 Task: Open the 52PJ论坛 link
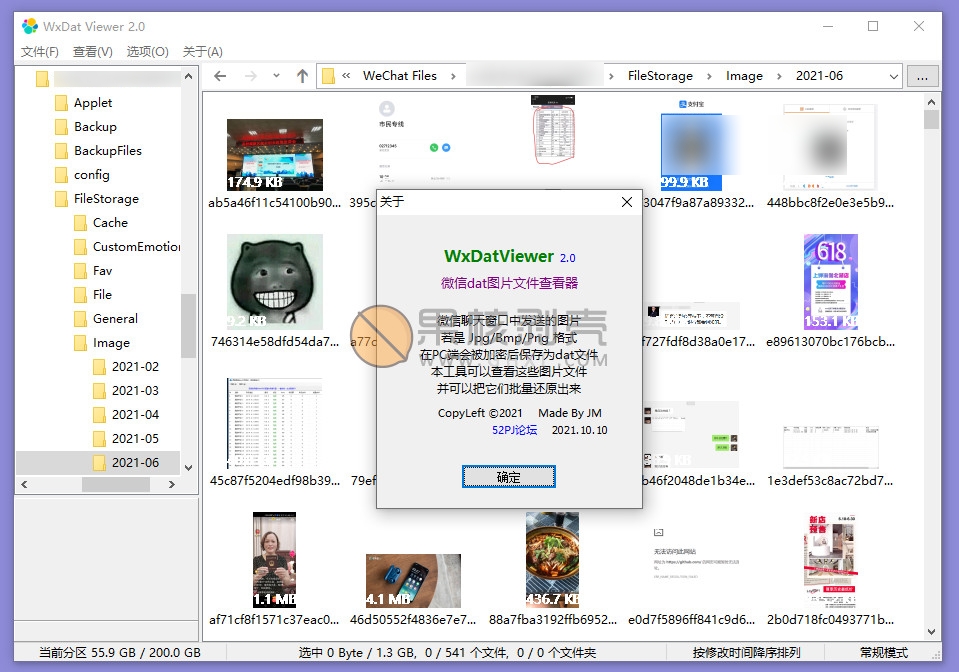514,430
